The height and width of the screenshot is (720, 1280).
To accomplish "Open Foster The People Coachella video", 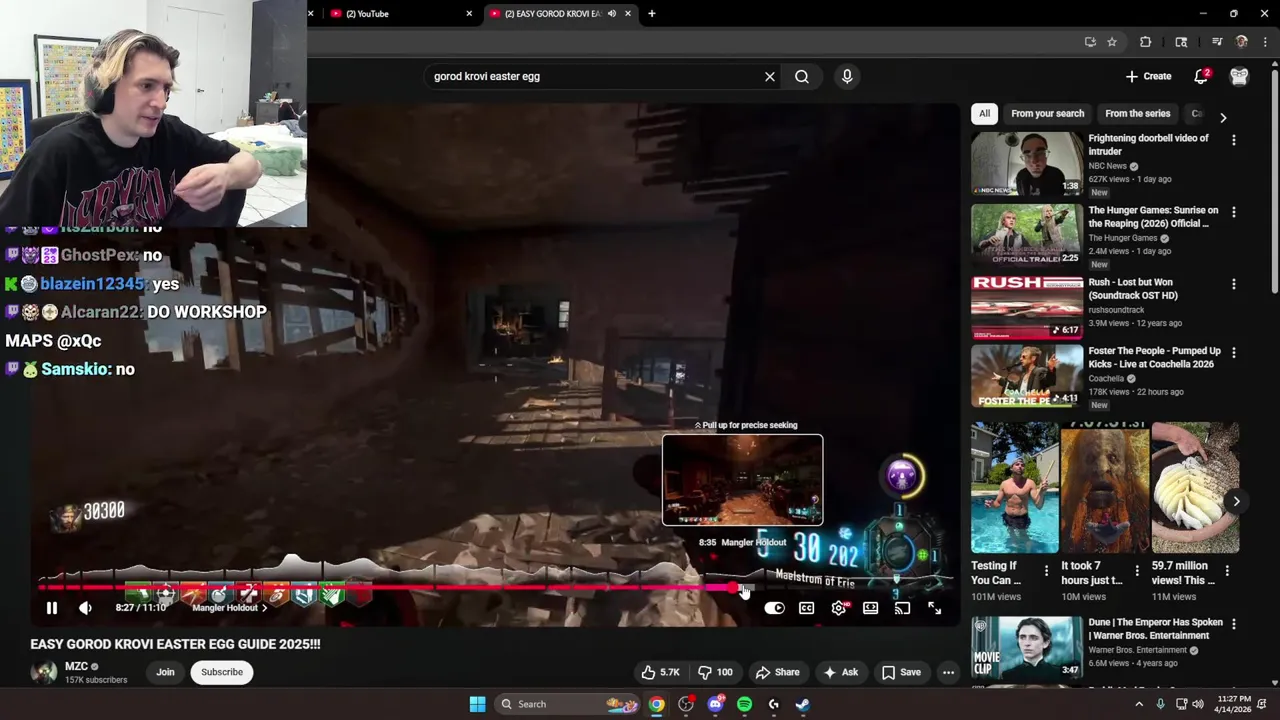I will pos(1026,376).
